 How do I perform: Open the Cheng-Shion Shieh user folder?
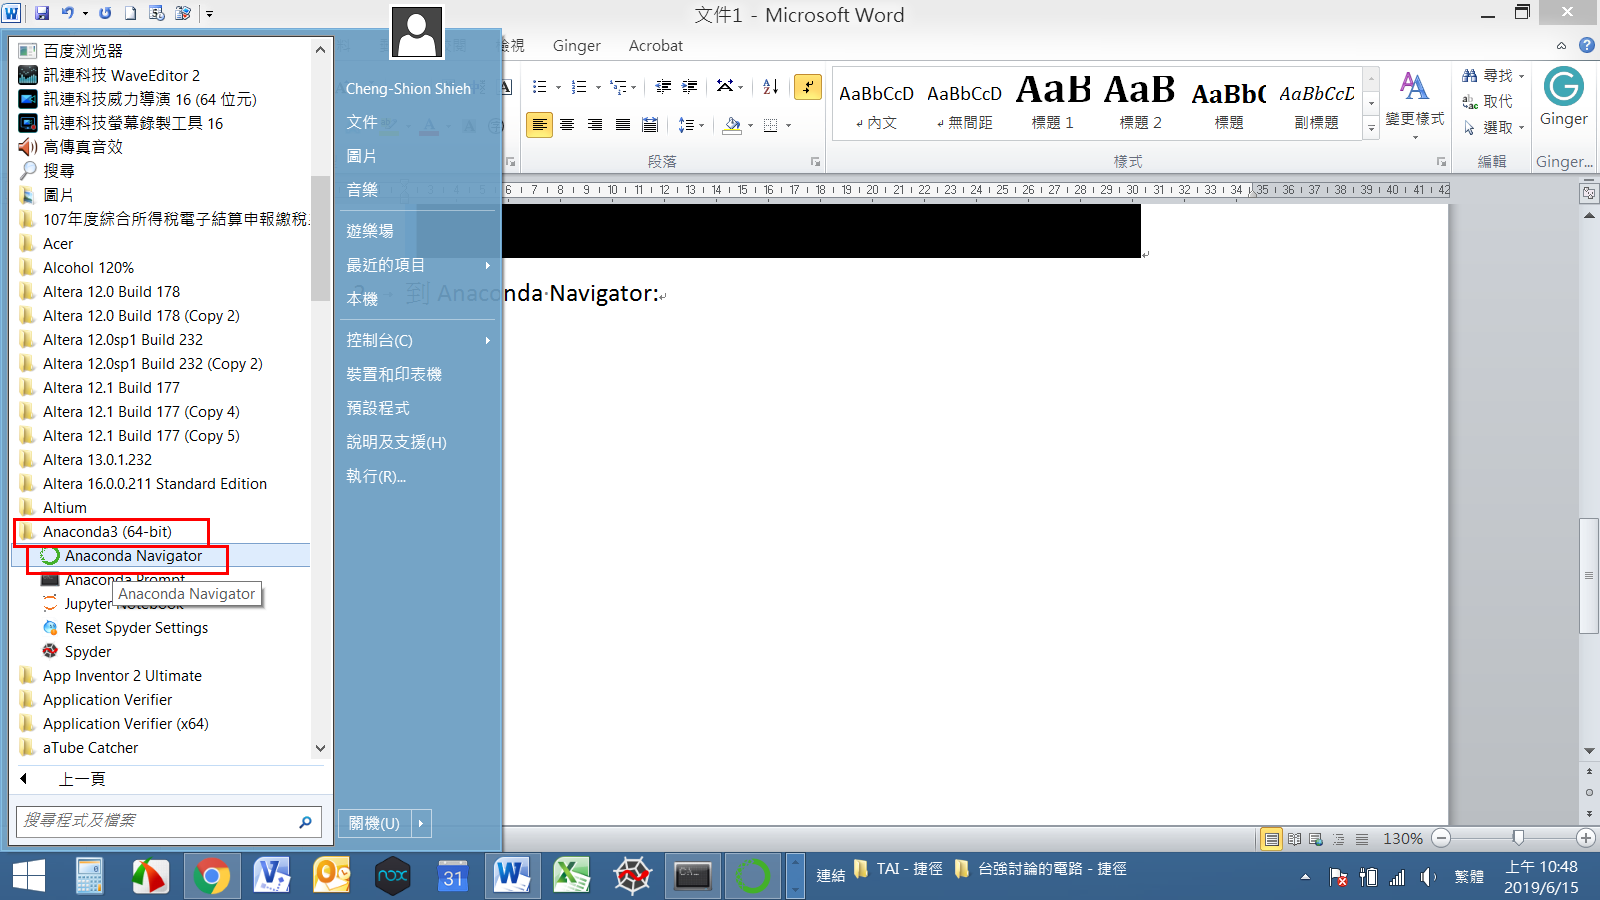pyautogui.click(x=408, y=88)
